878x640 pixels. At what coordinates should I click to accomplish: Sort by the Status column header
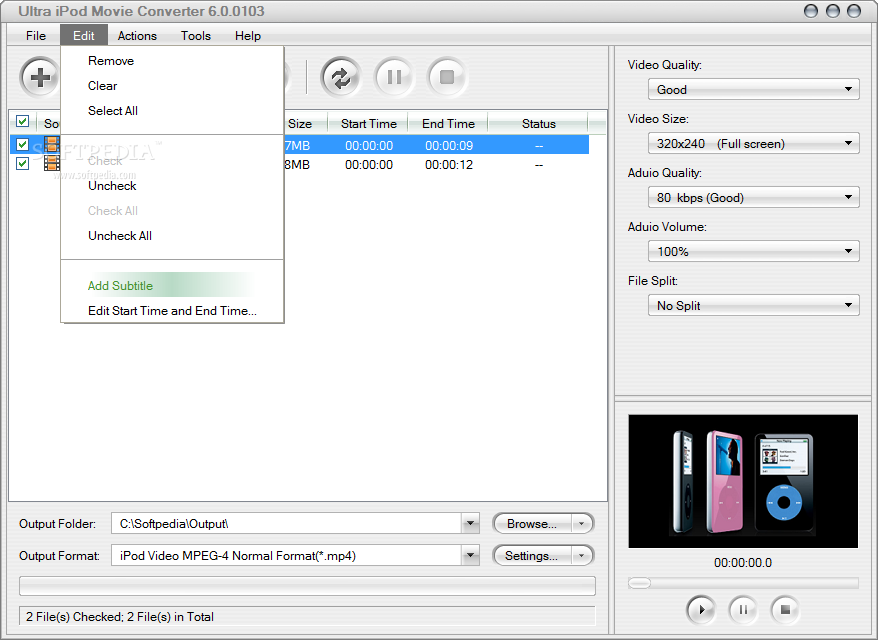click(x=539, y=123)
